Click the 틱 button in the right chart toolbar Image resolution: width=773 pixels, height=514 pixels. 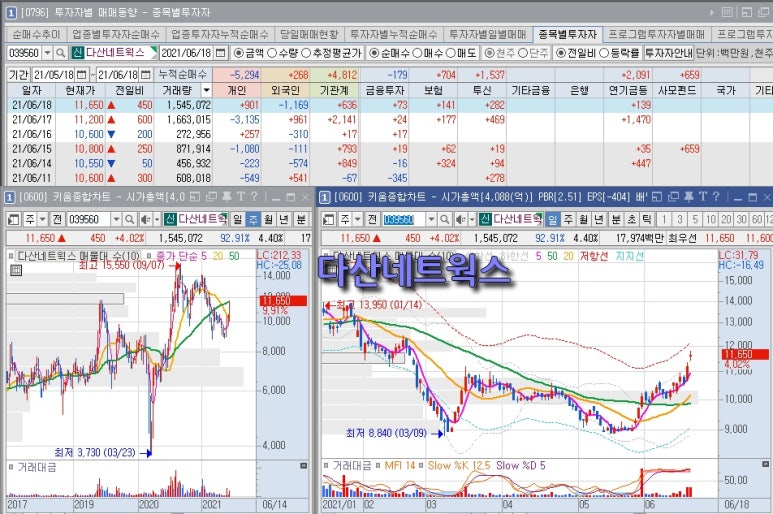pyautogui.click(x=647, y=219)
